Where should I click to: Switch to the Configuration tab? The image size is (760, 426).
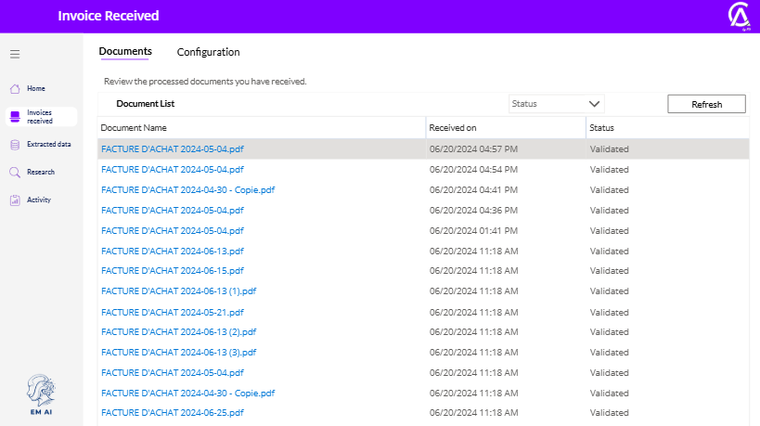pos(208,52)
